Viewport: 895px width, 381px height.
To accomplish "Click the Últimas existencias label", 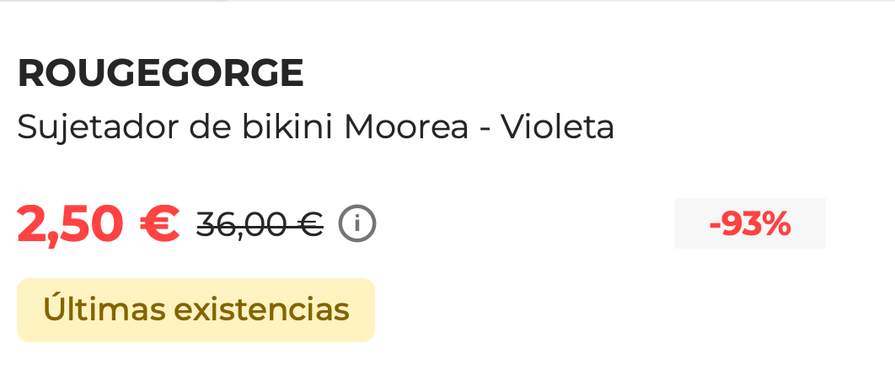I will coord(196,310).
